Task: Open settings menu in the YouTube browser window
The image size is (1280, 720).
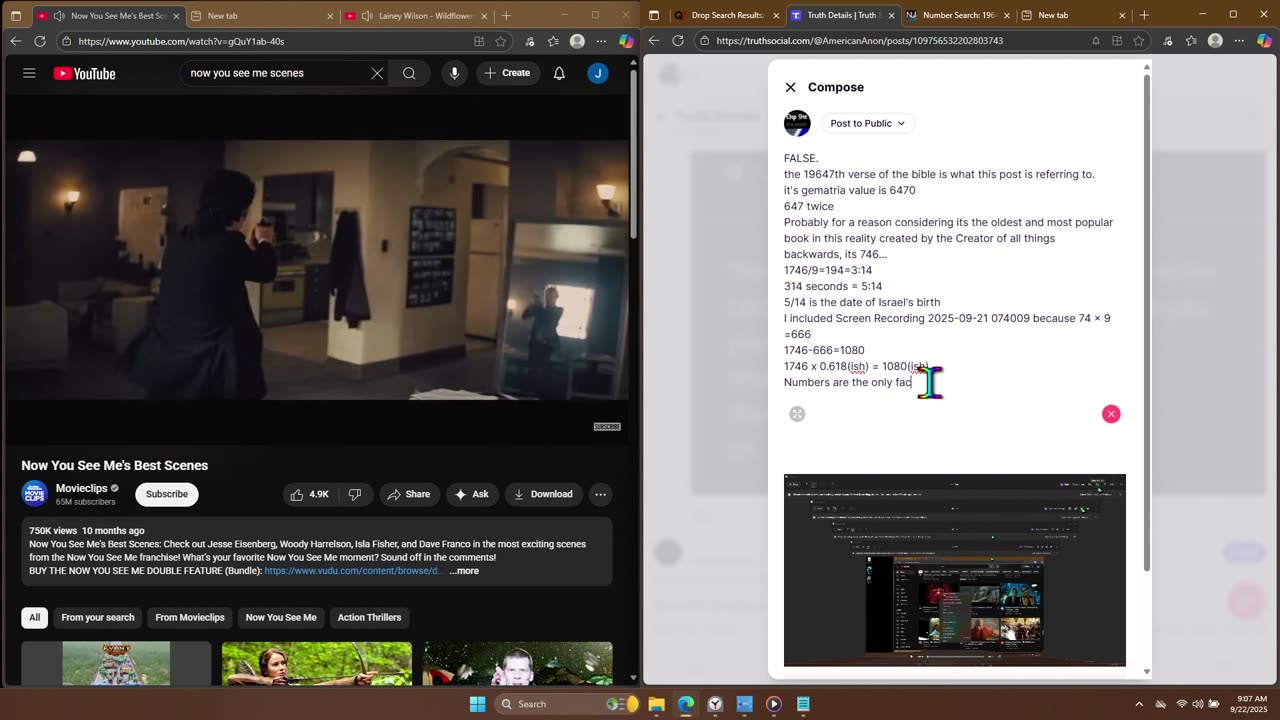Action: point(601,41)
